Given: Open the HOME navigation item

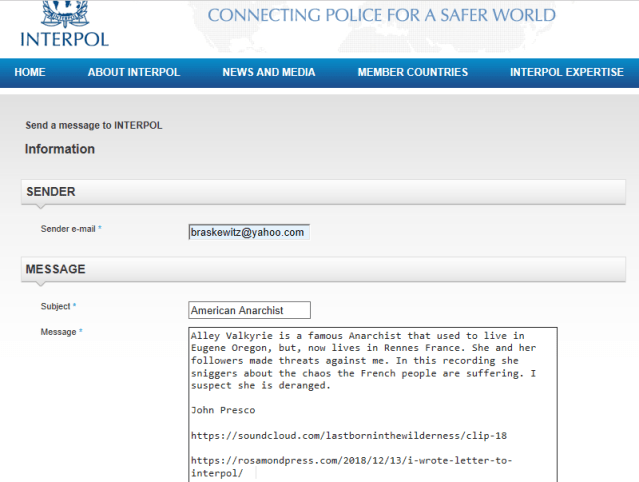Looking at the screenshot, I should pos(30,72).
